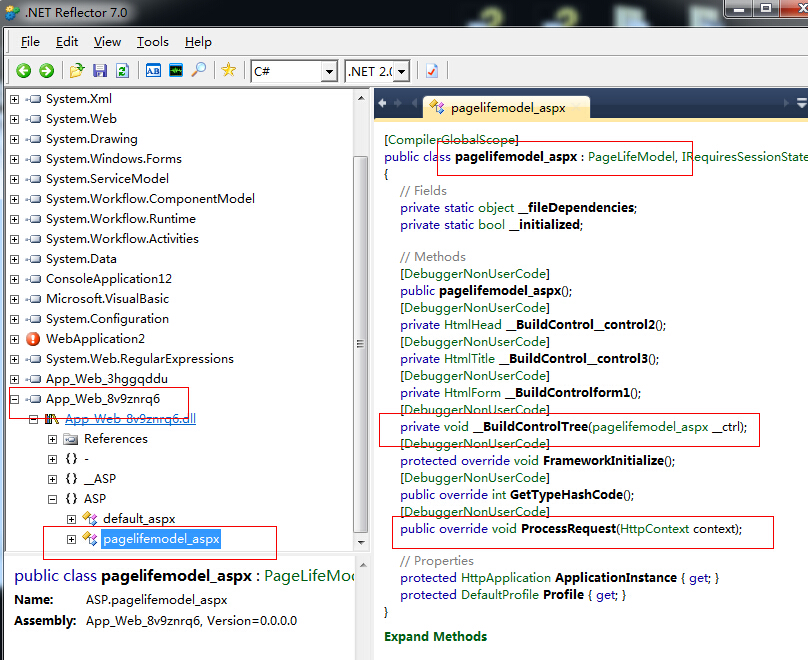Click the Expand Methods link
The height and width of the screenshot is (660, 808).
(x=435, y=637)
